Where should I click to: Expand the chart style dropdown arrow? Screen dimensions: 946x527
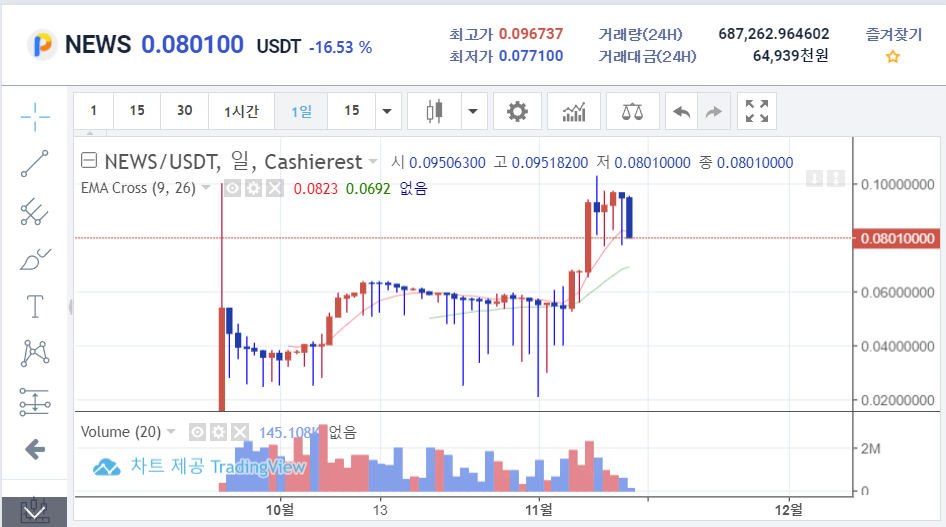coord(473,111)
